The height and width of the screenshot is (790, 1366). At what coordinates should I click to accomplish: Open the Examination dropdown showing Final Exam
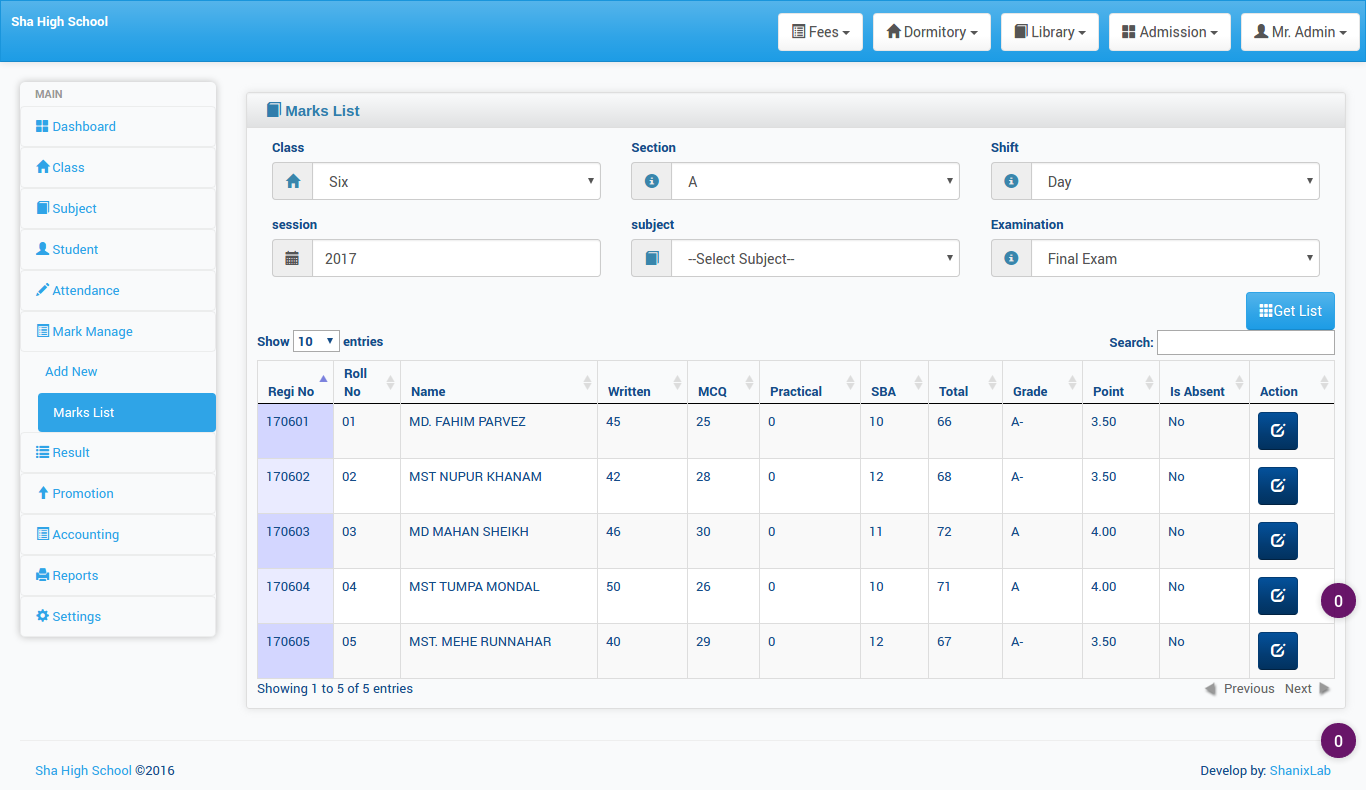[x=1175, y=258]
